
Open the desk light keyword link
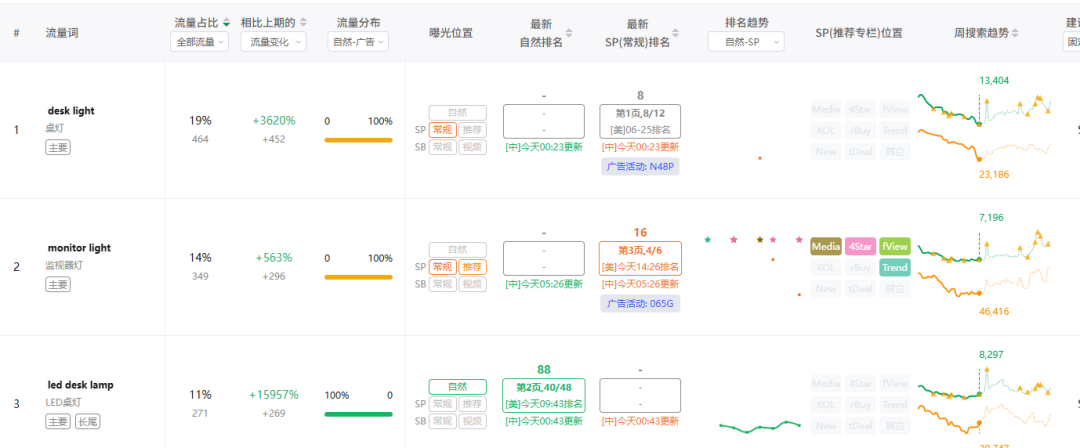tap(71, 110)
